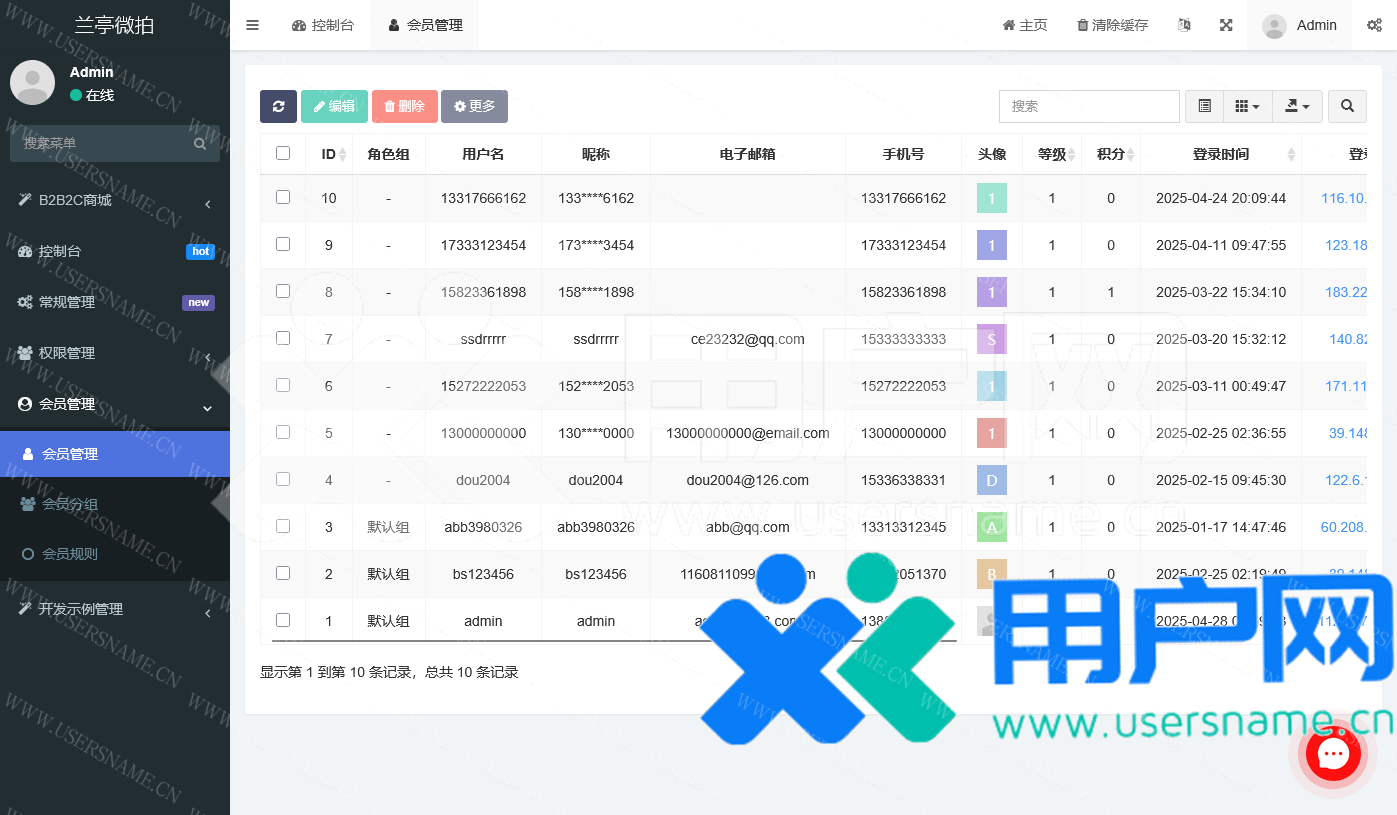Viewport: 1397px width, 815px height.
Task: Click the avatar of user 13000000000
Action: 992,433
